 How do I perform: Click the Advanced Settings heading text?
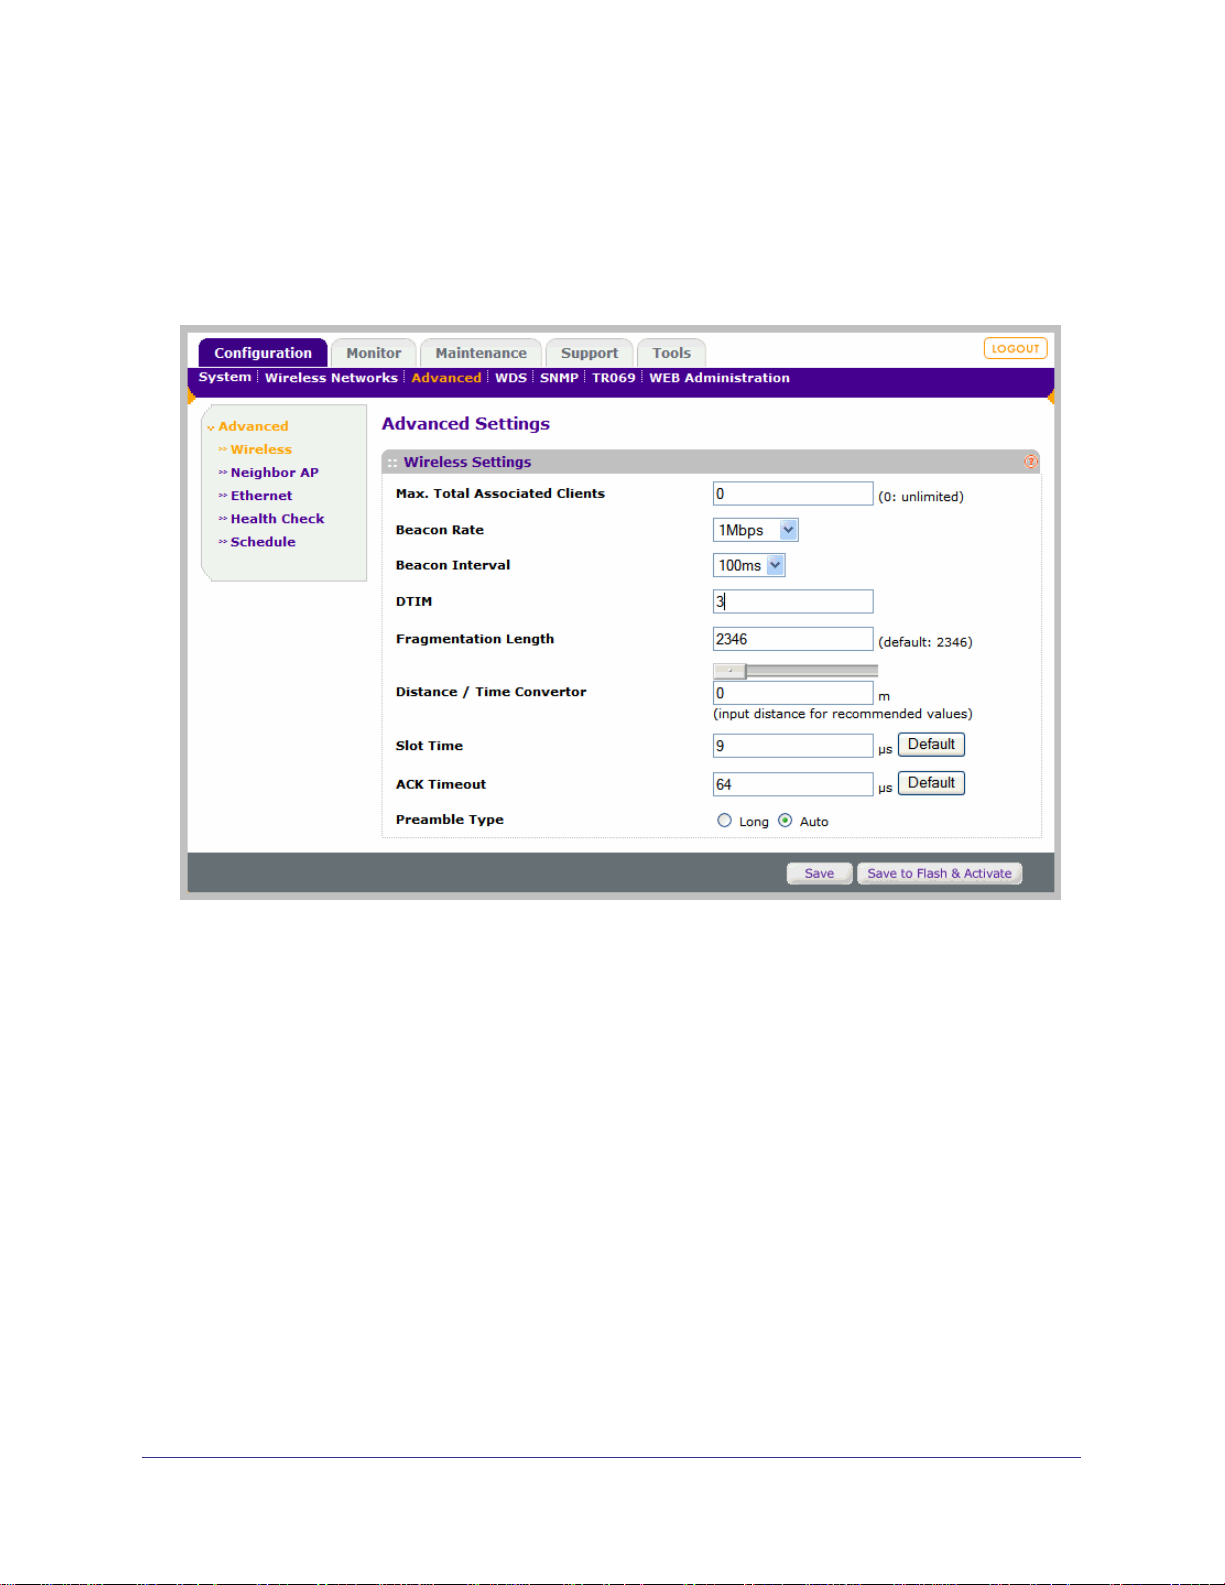coord(466,424)
